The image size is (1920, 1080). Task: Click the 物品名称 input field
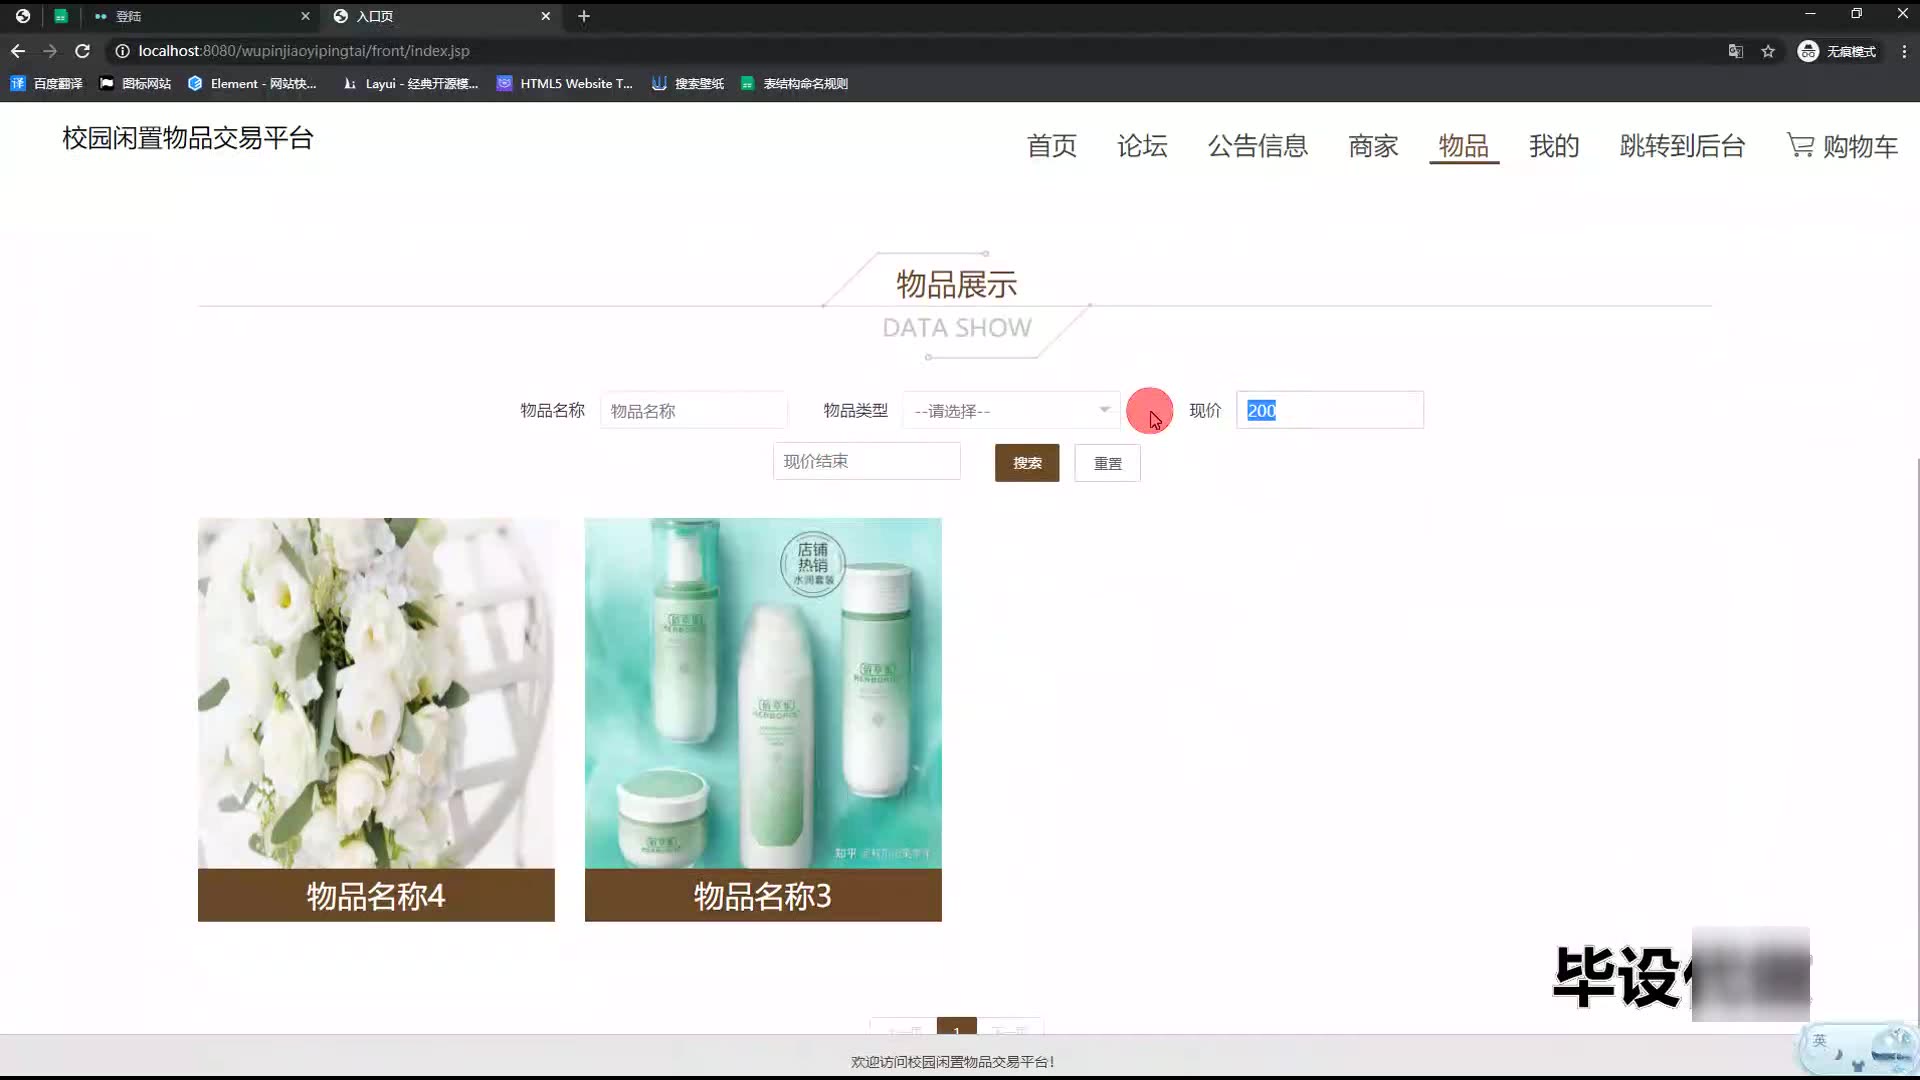pyautogui.click(x=693, y=411)
